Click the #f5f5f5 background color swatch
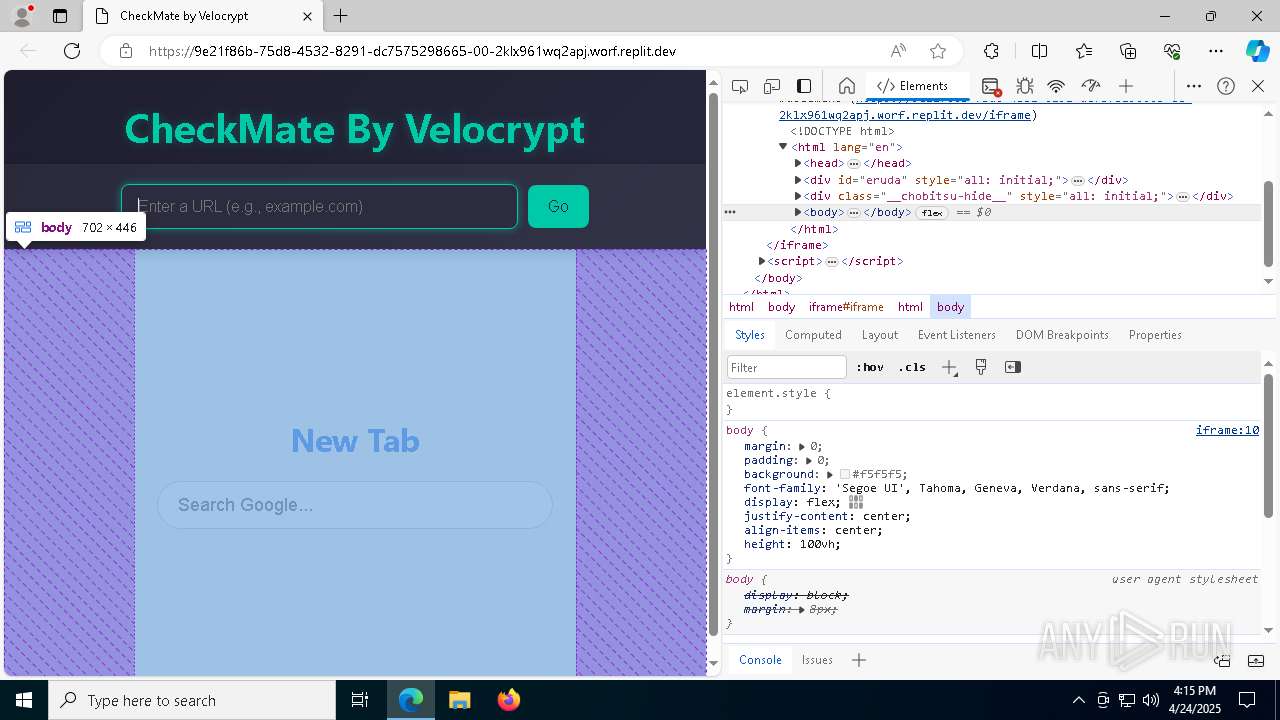The width and height of the screenshot is (1280, 720). (845, 474)
